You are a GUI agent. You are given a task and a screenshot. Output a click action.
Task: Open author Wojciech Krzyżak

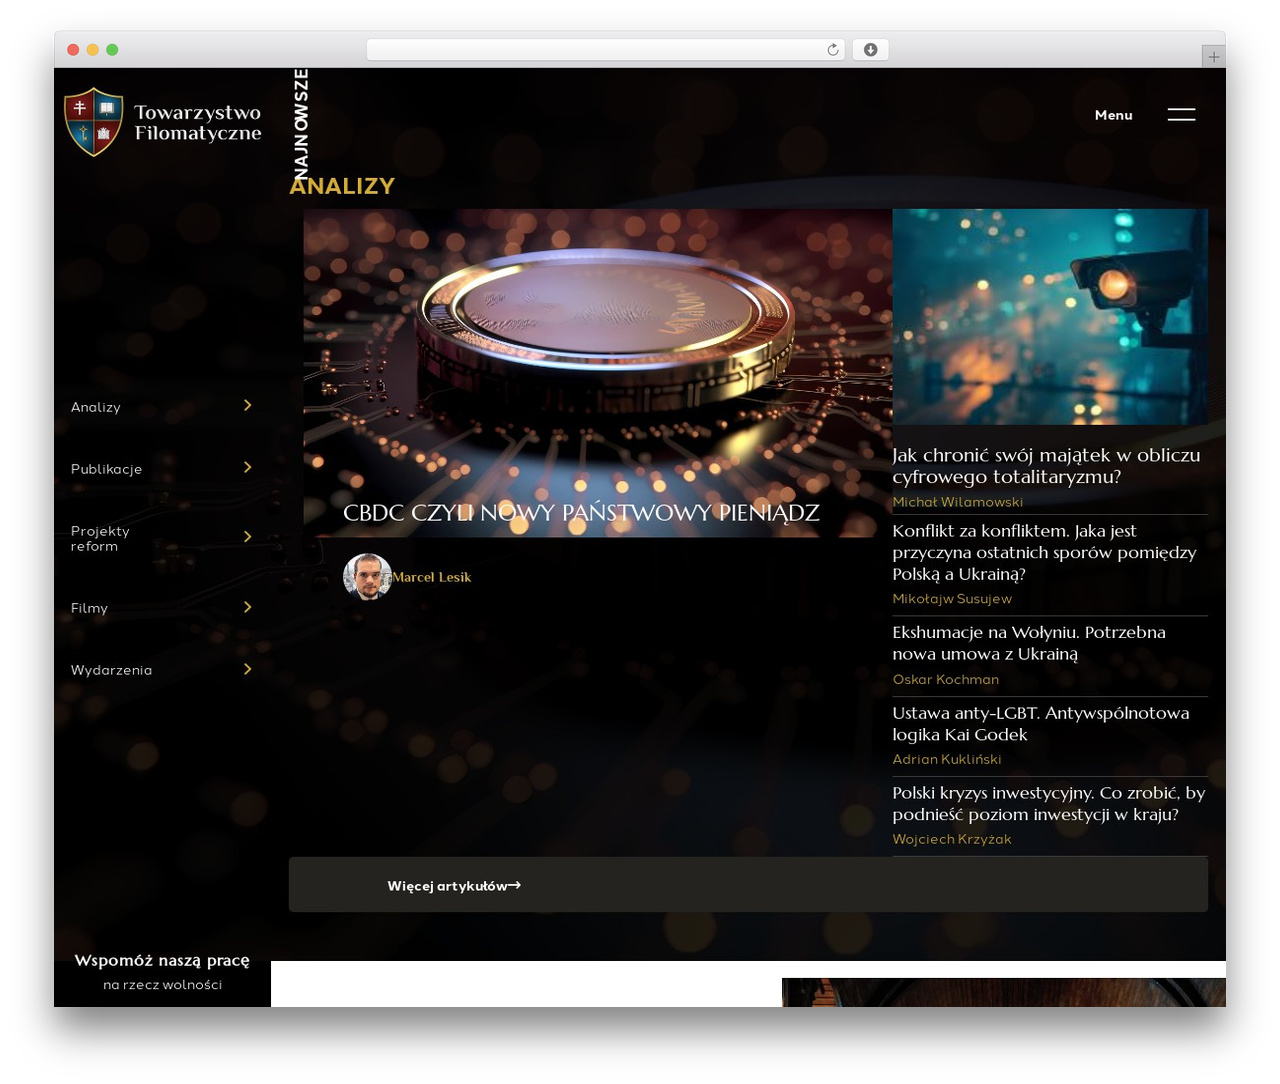coord(951,840)
